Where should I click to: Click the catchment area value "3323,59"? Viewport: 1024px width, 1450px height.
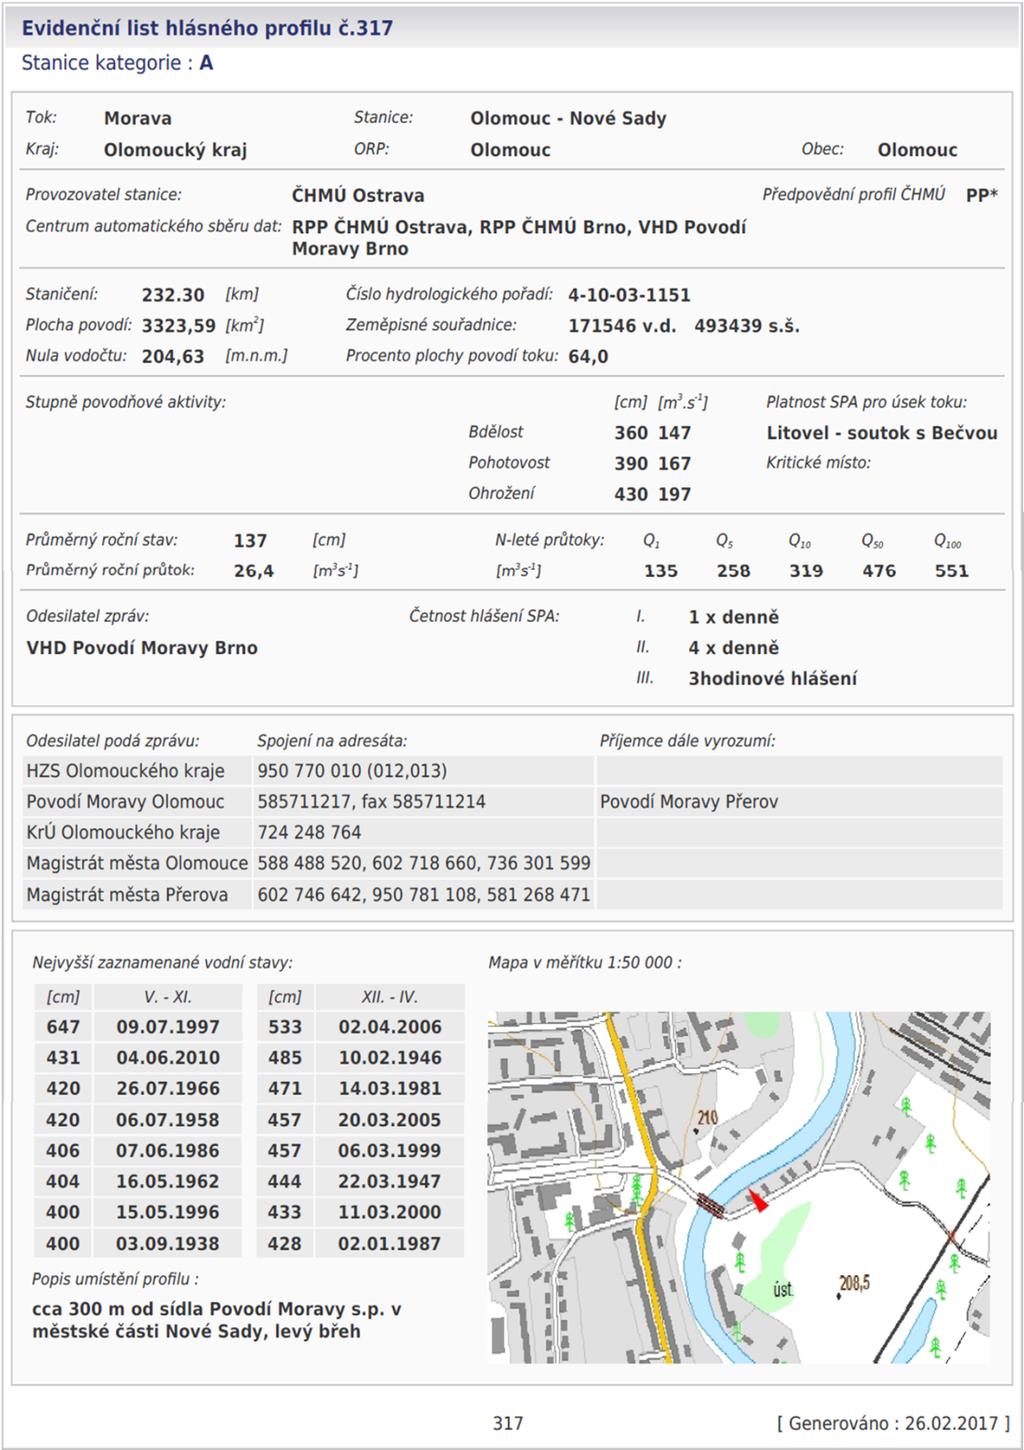click(179, 326)
